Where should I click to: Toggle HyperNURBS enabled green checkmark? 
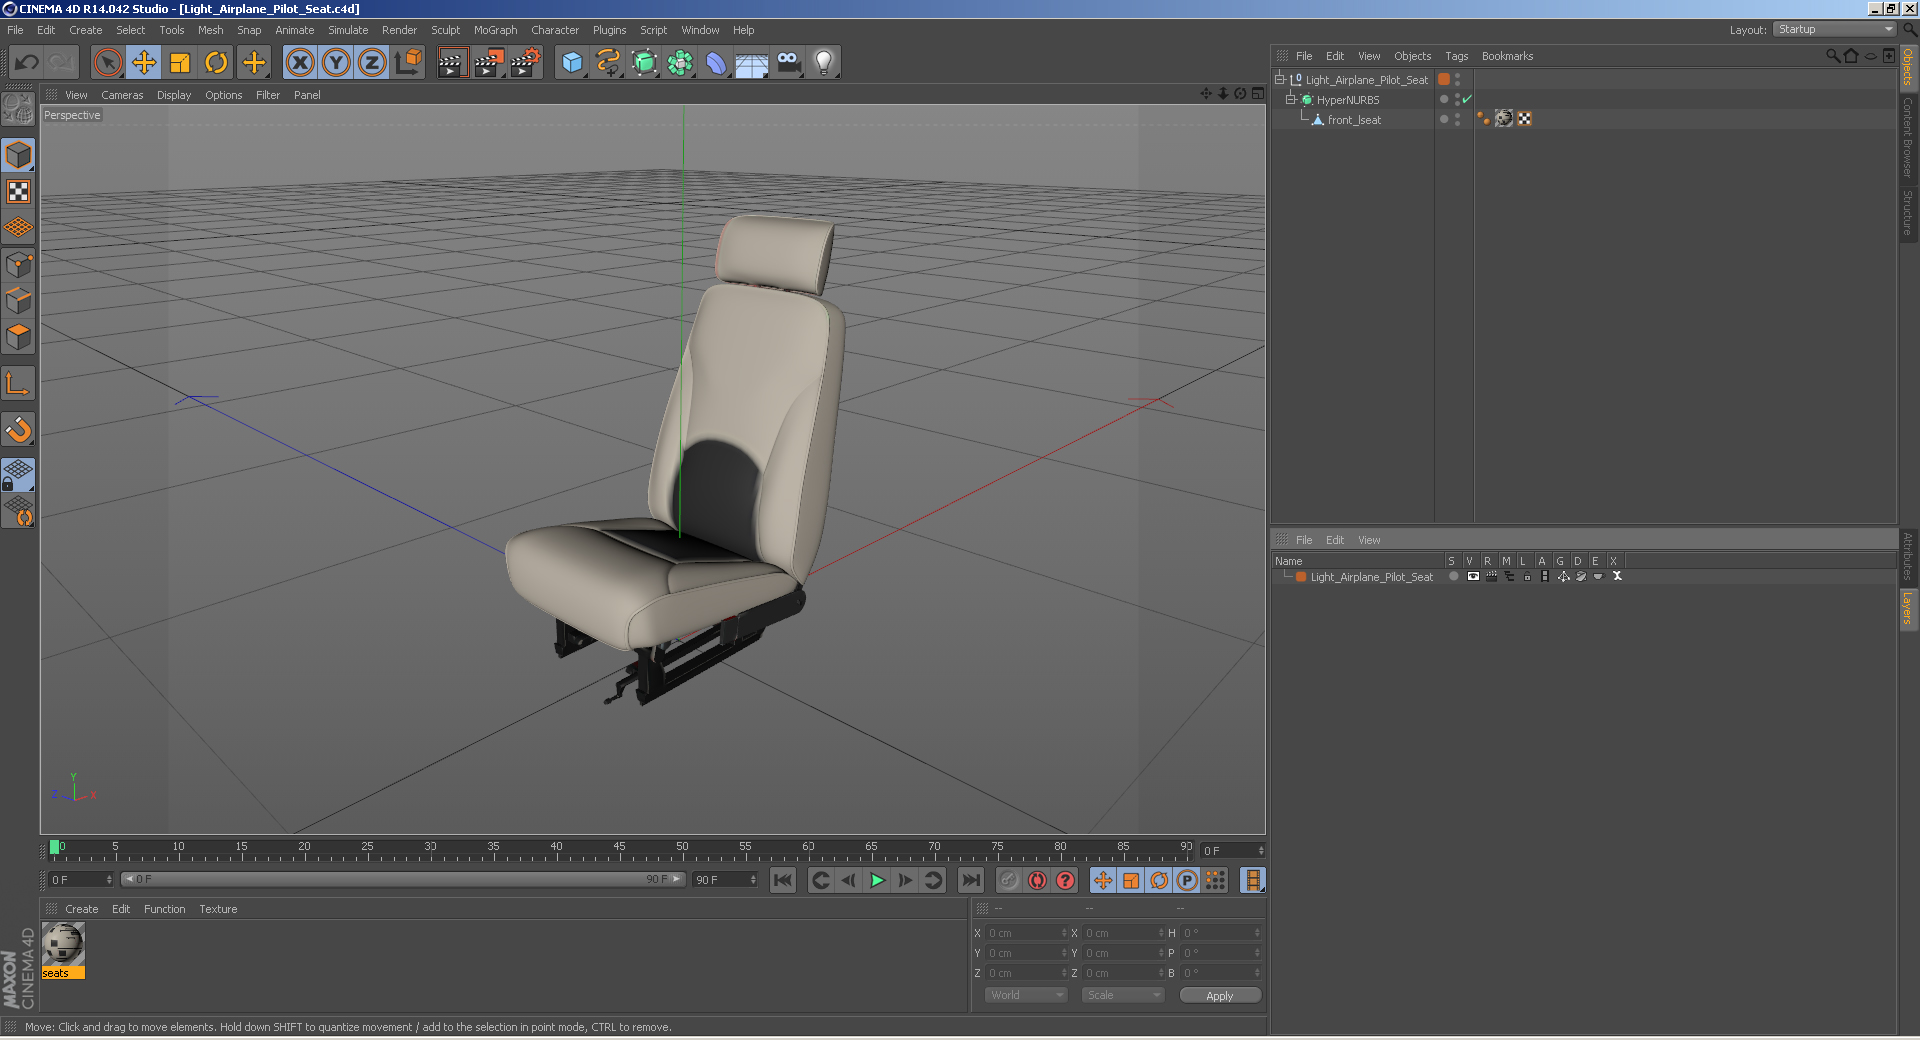1467,99
